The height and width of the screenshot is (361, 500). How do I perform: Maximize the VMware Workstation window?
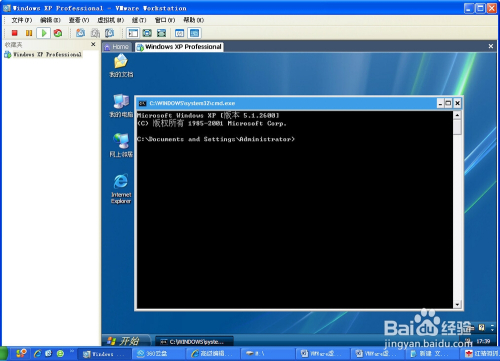[x=480, y=8]
